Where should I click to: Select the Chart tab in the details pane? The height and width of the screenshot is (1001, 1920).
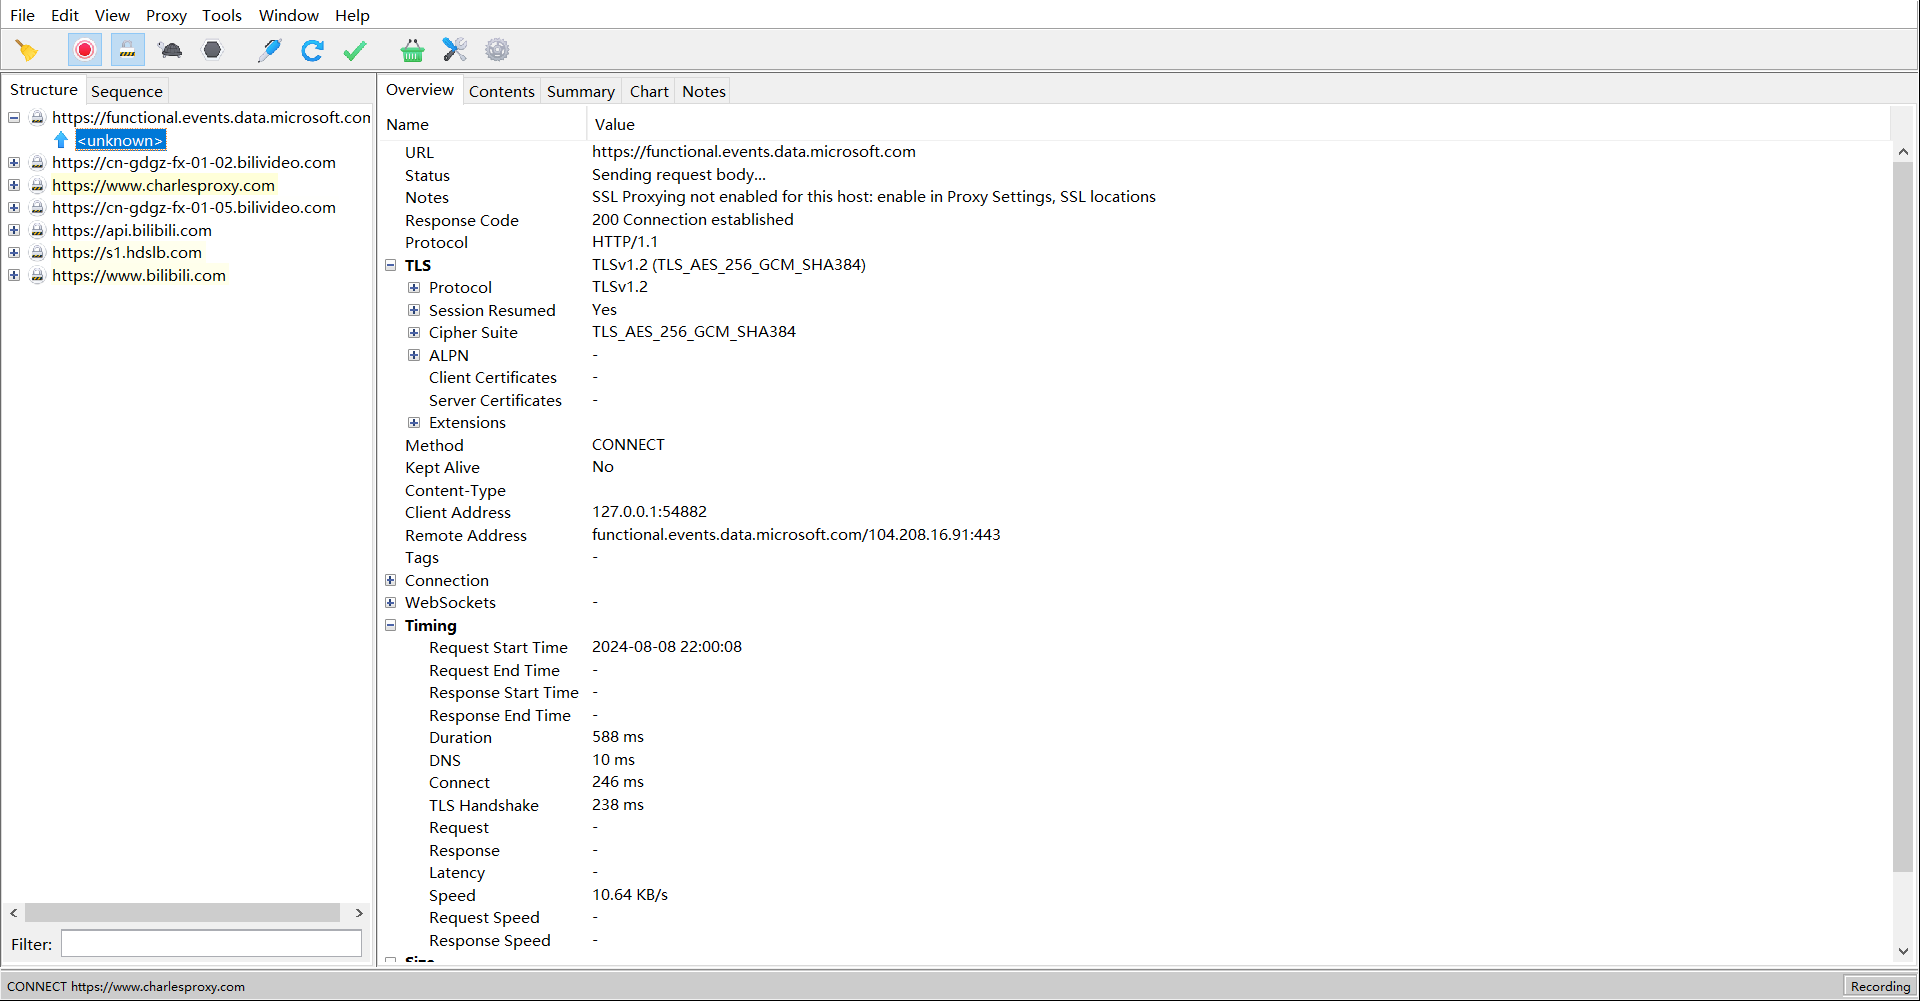click(648, 90)
